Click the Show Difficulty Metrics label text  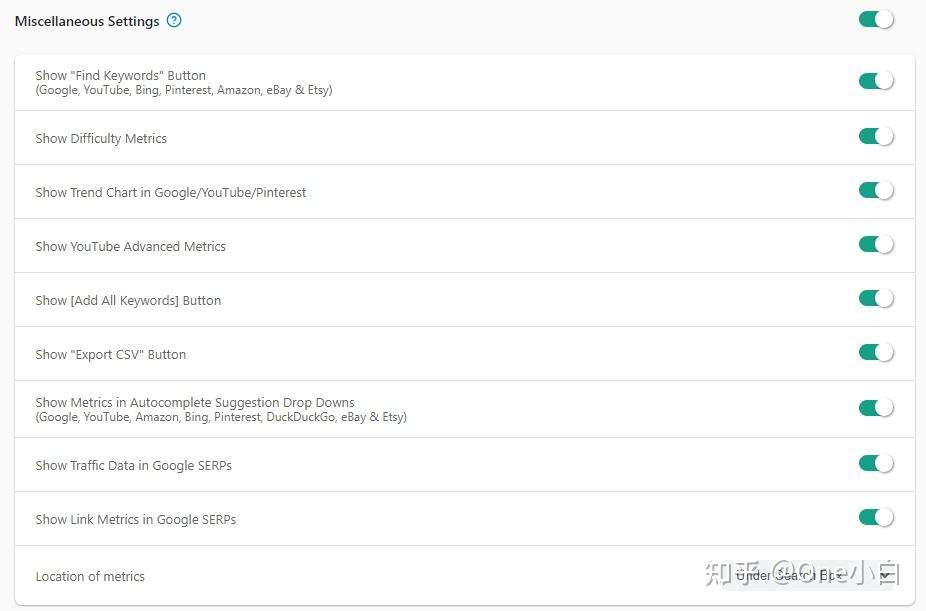101,139
